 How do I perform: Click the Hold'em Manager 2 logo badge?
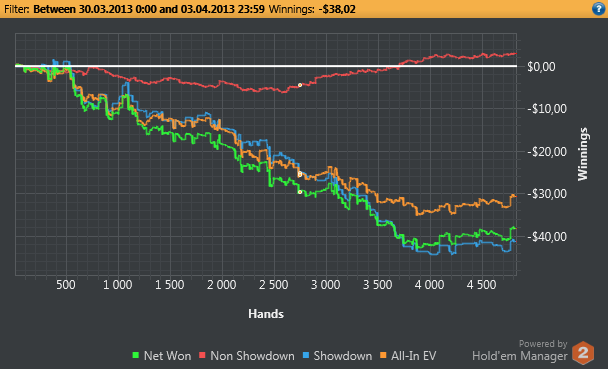coord(583,353)
